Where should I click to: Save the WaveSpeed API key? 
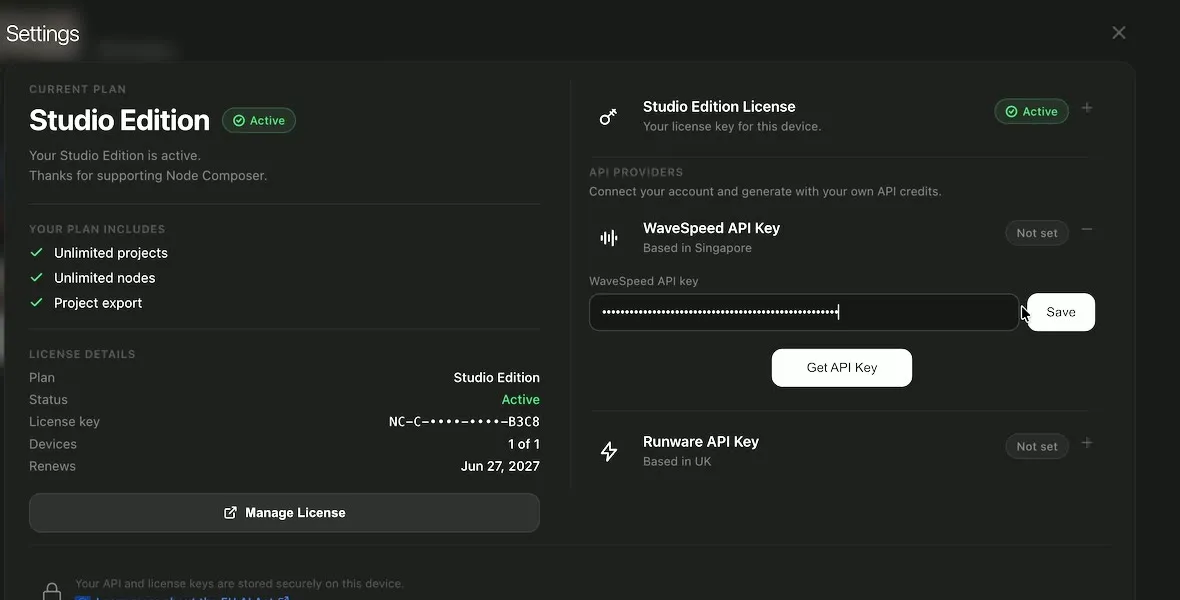click(1060, 312)
